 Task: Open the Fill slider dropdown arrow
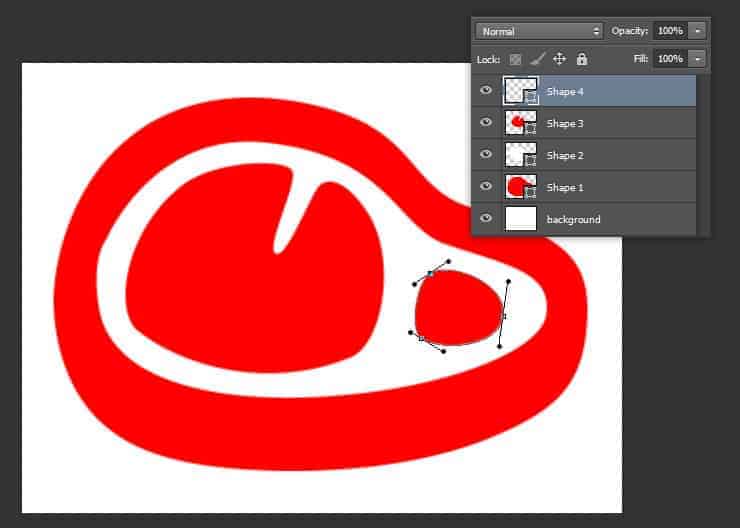point(697,59)
